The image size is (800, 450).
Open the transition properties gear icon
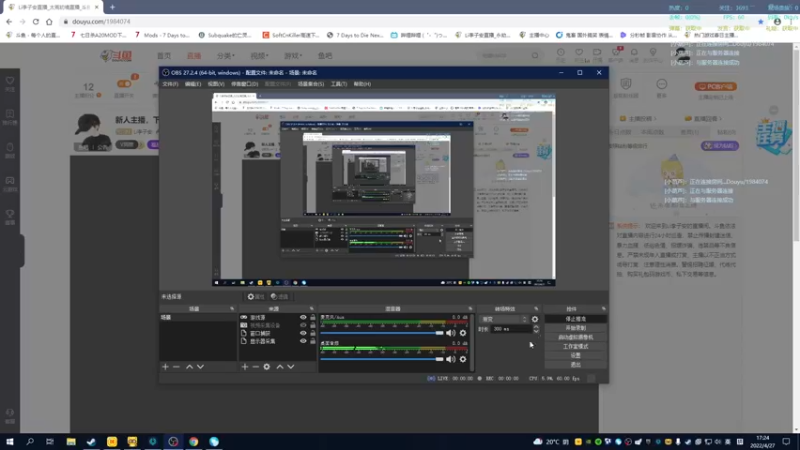(x=535, y=319)
